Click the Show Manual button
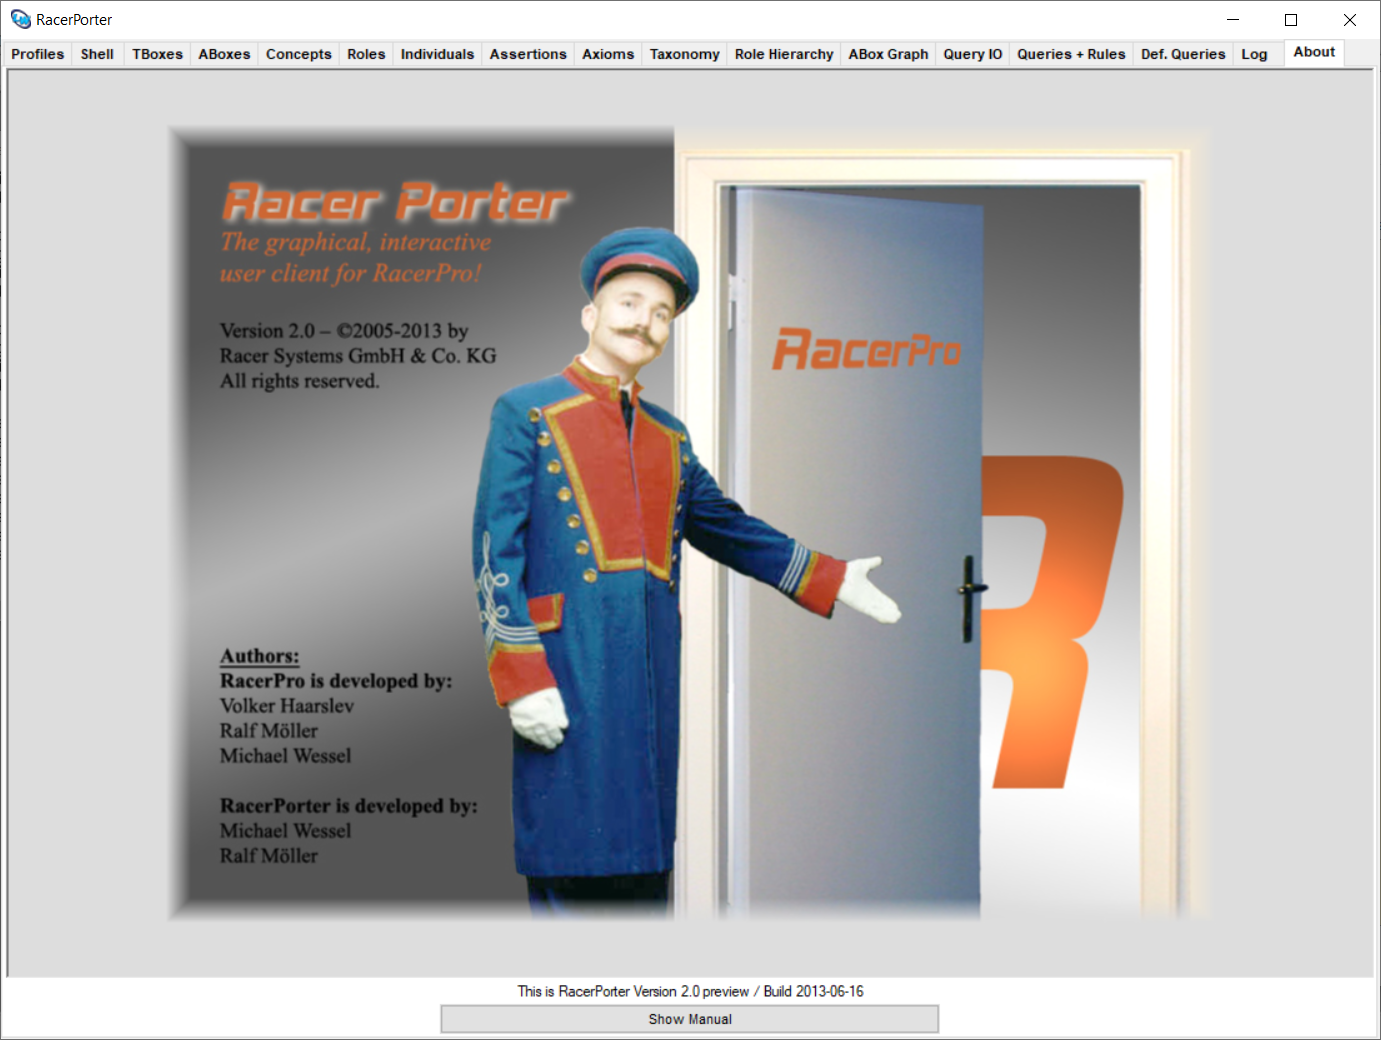The width and height of the screenshot is (1381, 1040). tap(690, 1019)
